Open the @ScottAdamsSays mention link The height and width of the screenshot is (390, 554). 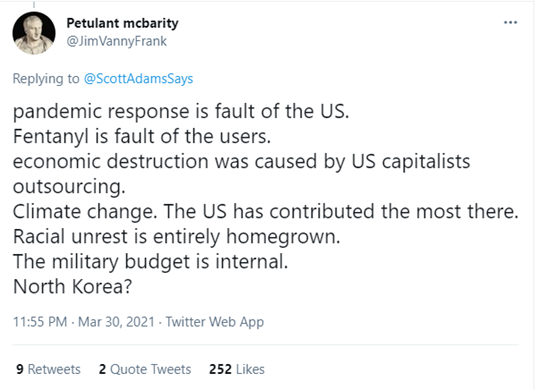138,78
